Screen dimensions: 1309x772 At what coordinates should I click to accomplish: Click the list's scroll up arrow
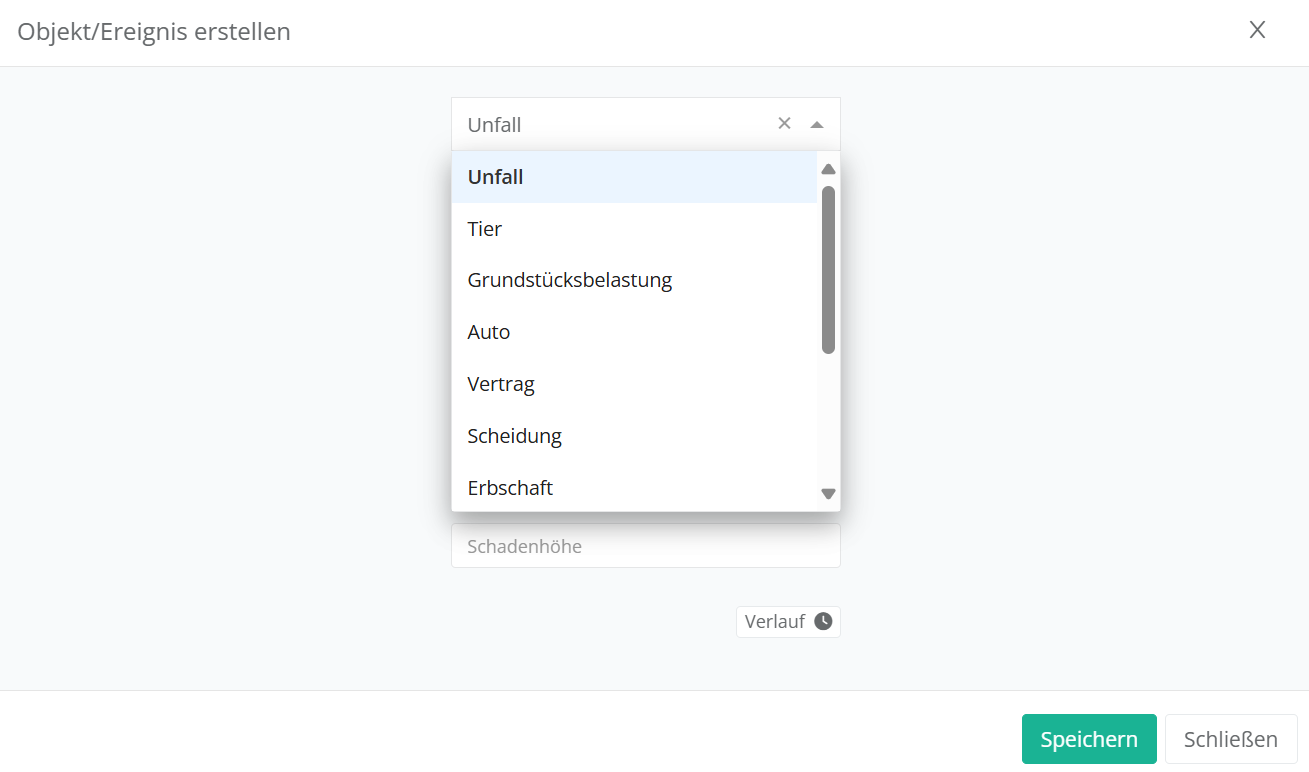click(828, 169)
